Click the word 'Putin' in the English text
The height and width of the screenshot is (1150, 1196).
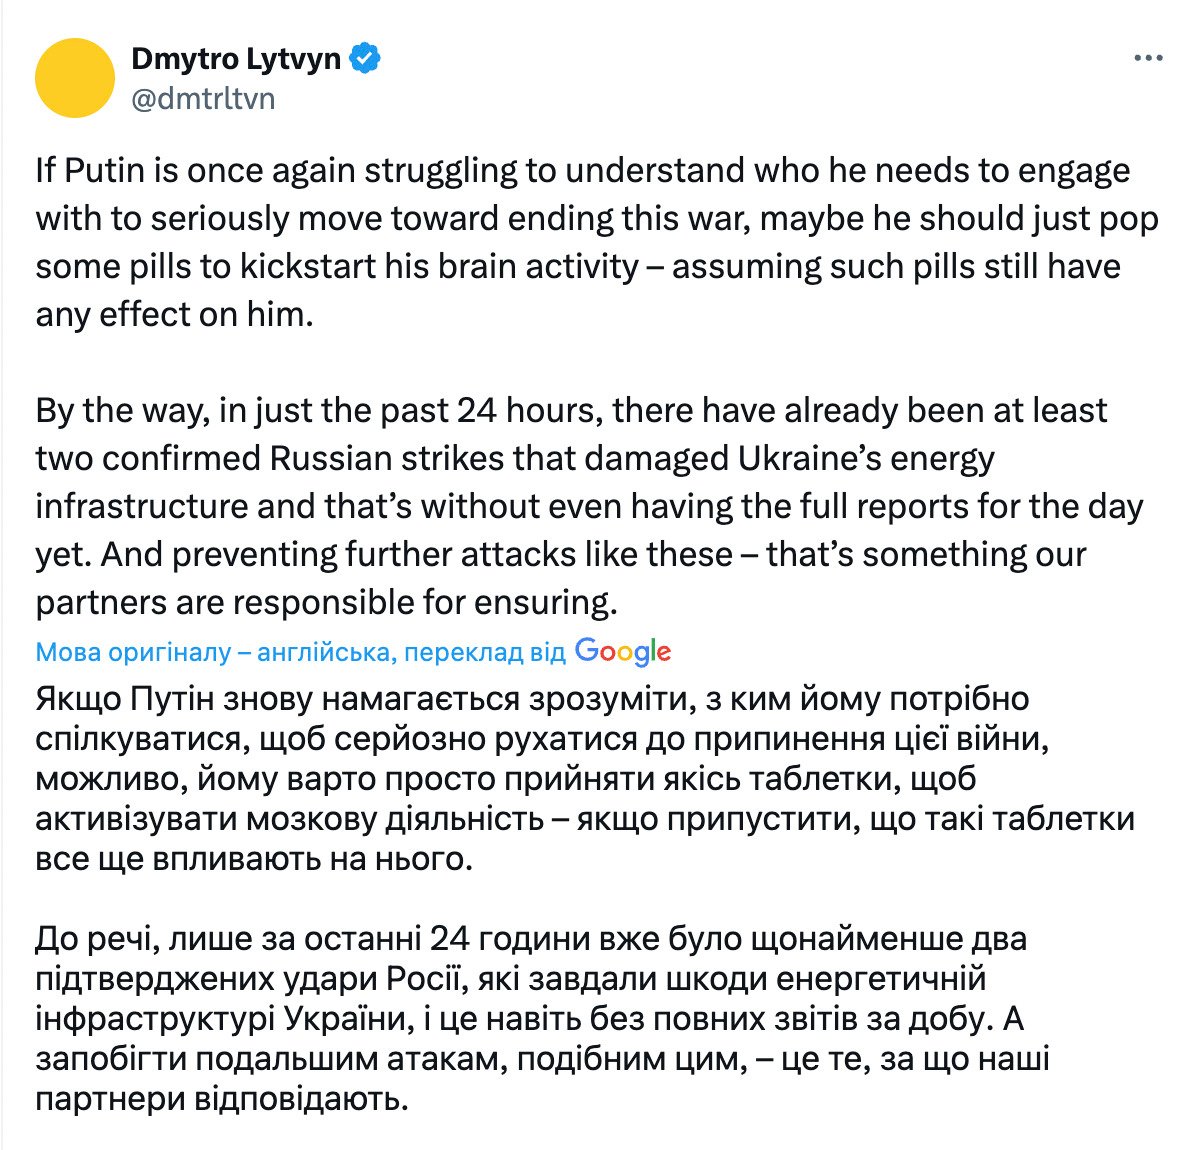[100, 171]
